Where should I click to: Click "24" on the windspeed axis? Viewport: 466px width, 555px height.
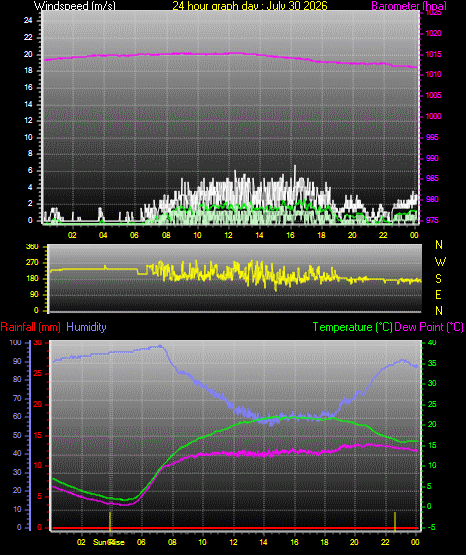[28, 20]
